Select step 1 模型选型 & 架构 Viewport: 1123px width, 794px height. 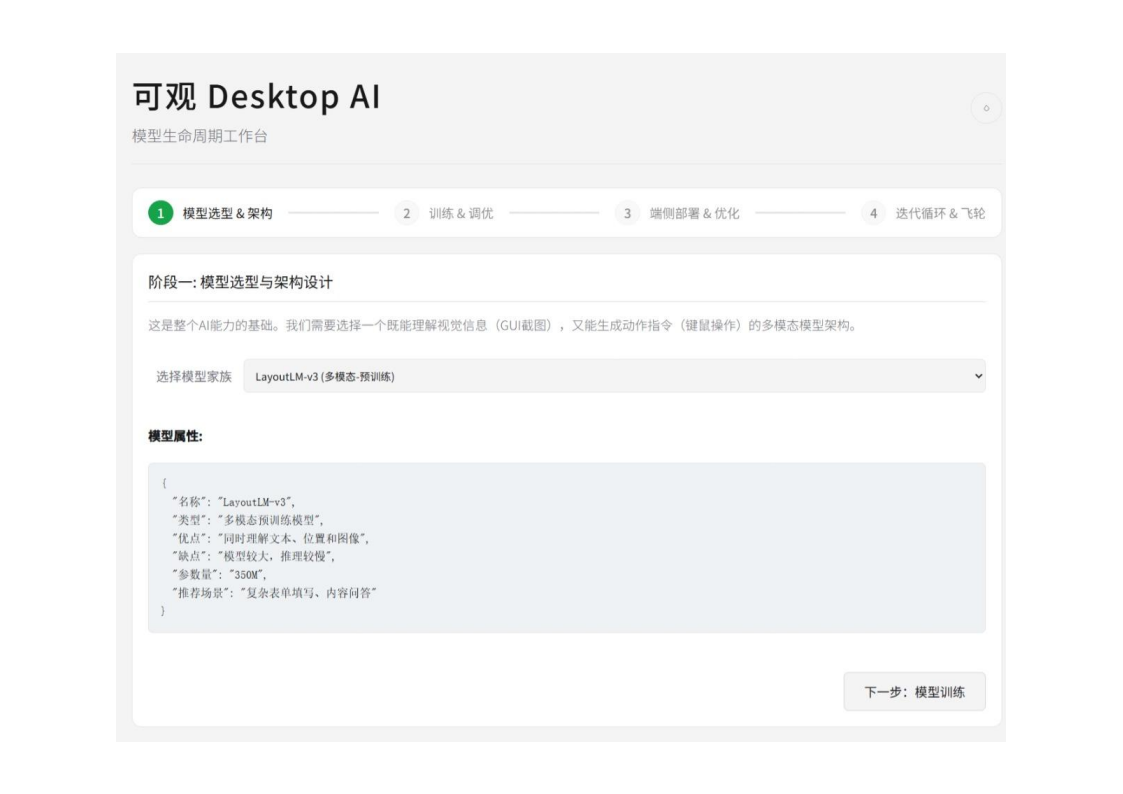[x=210, y=213]
